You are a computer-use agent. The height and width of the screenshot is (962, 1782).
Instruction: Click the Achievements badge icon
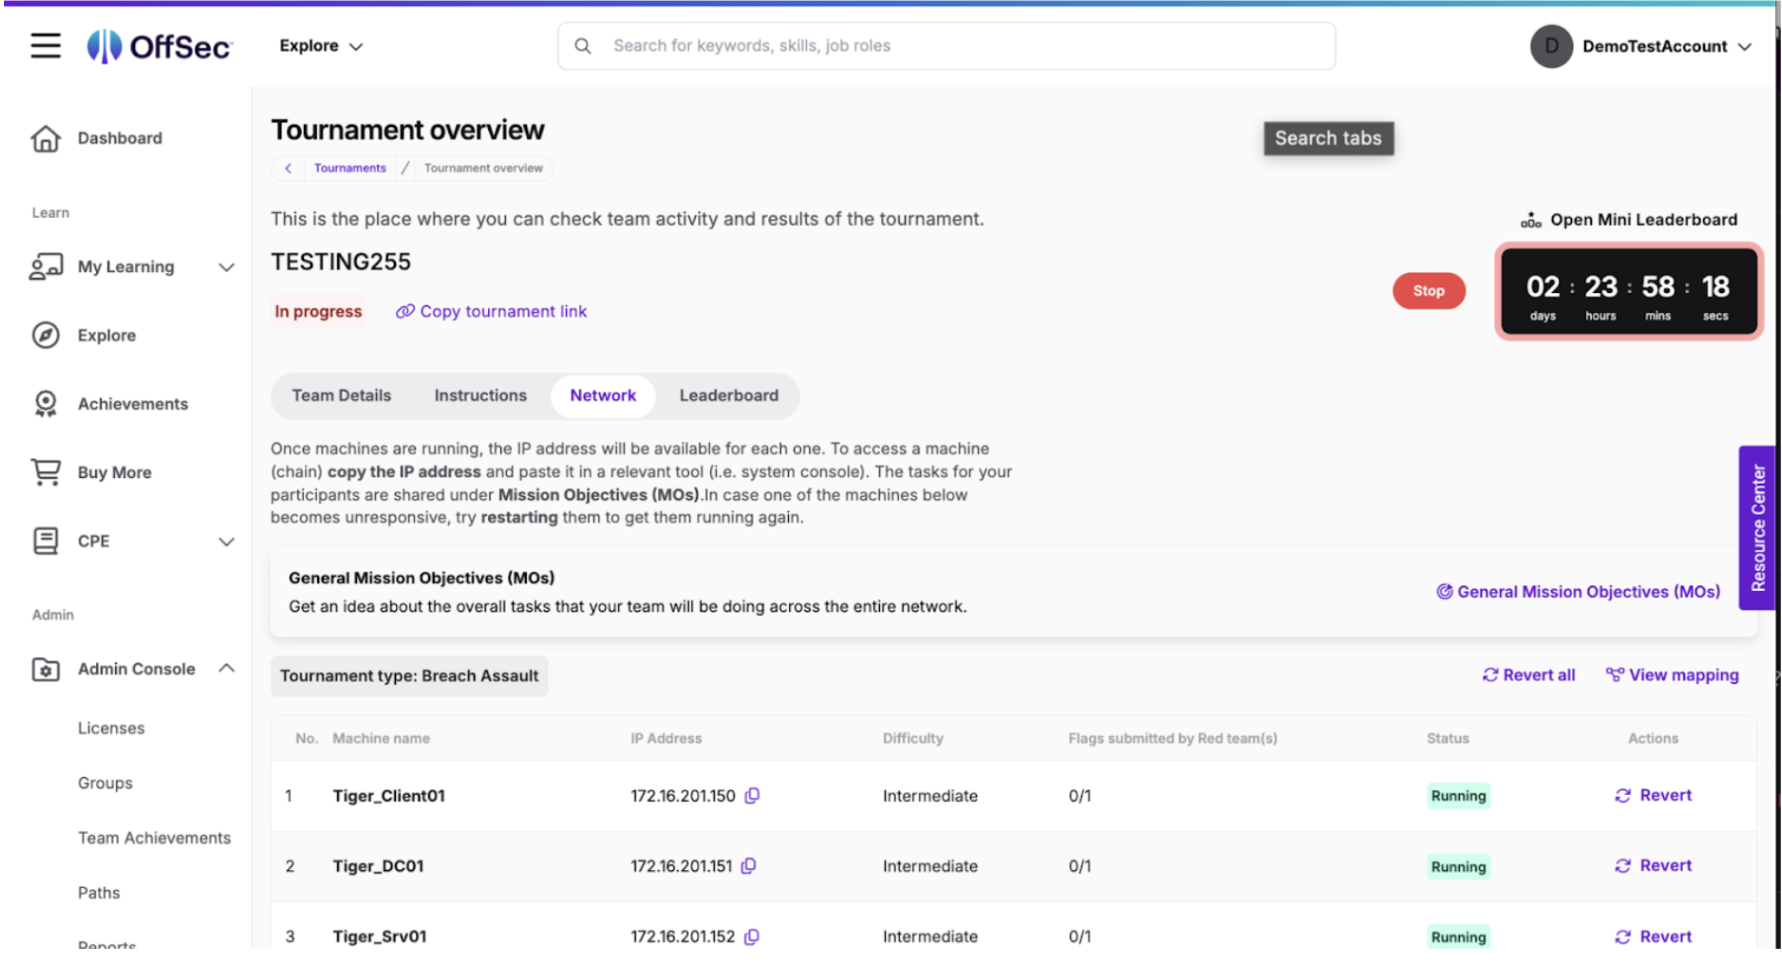pos(45,404)
